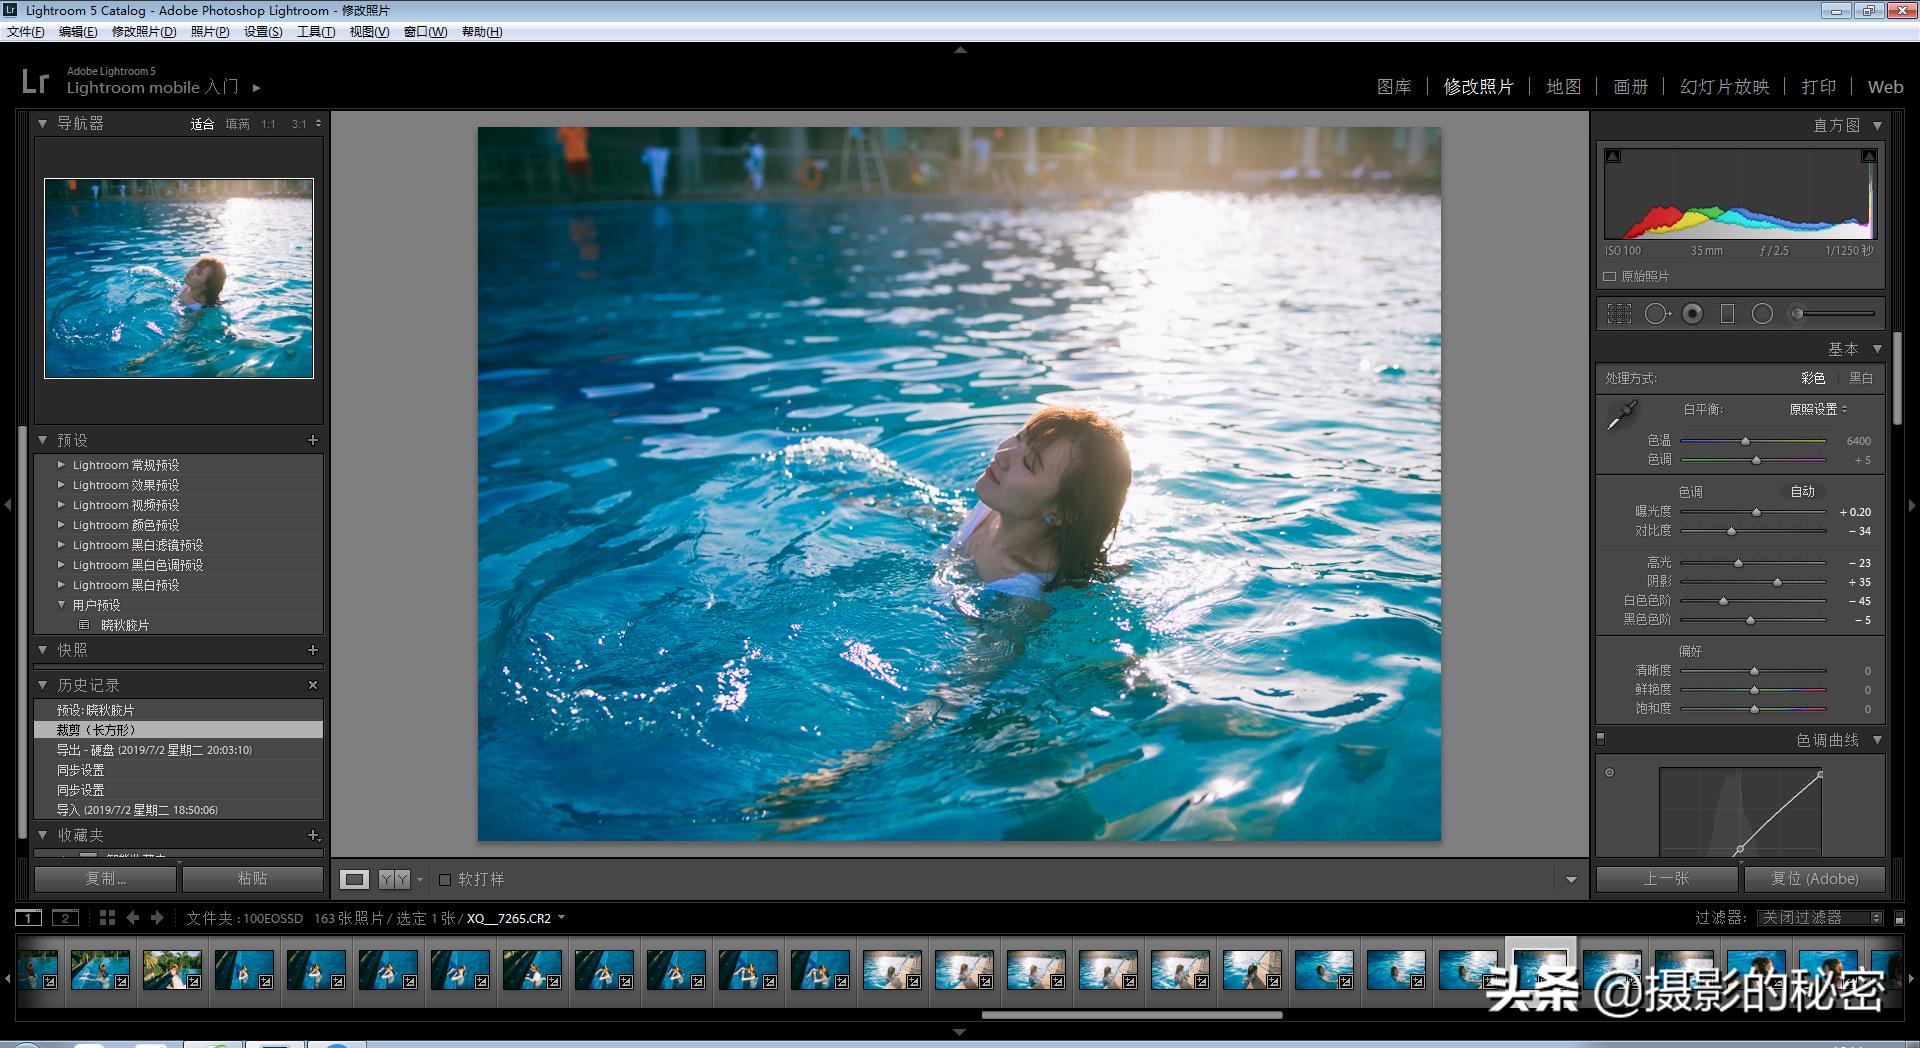The height and width of the screenshot is (1048, 1920).
Task: Switch to the 图库 Library module
Action: coord(1394,87)
